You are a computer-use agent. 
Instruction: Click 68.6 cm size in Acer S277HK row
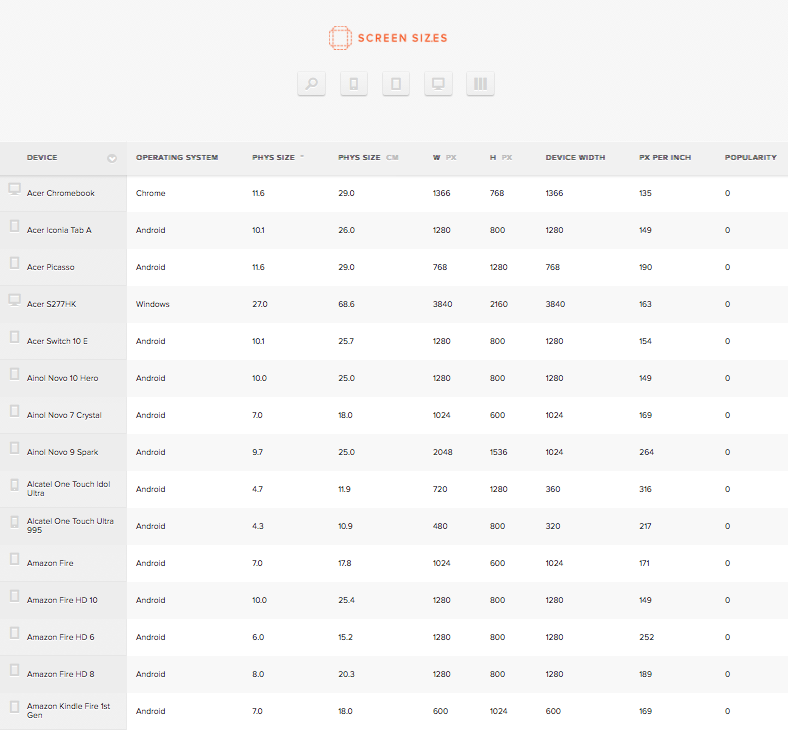[x=346, y=304]
